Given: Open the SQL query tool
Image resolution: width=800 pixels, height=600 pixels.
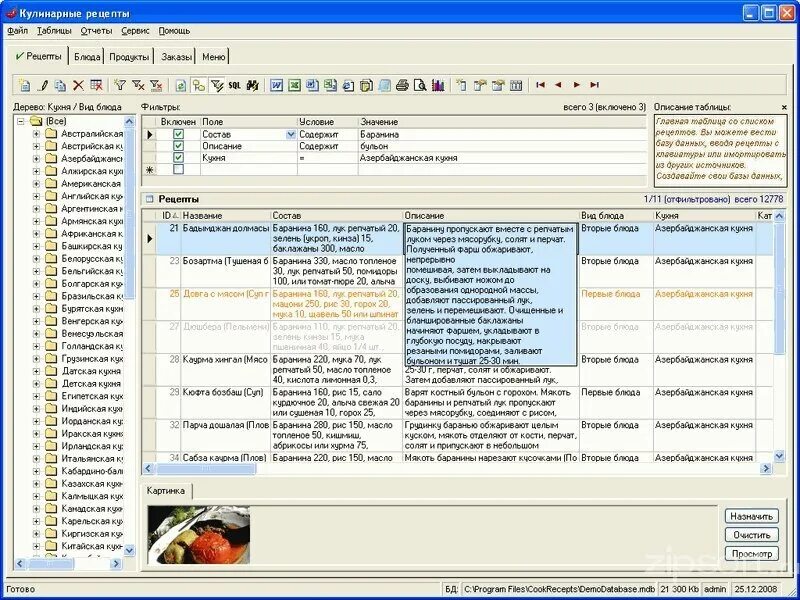Looking at the screenshot, I should [234, 85].
